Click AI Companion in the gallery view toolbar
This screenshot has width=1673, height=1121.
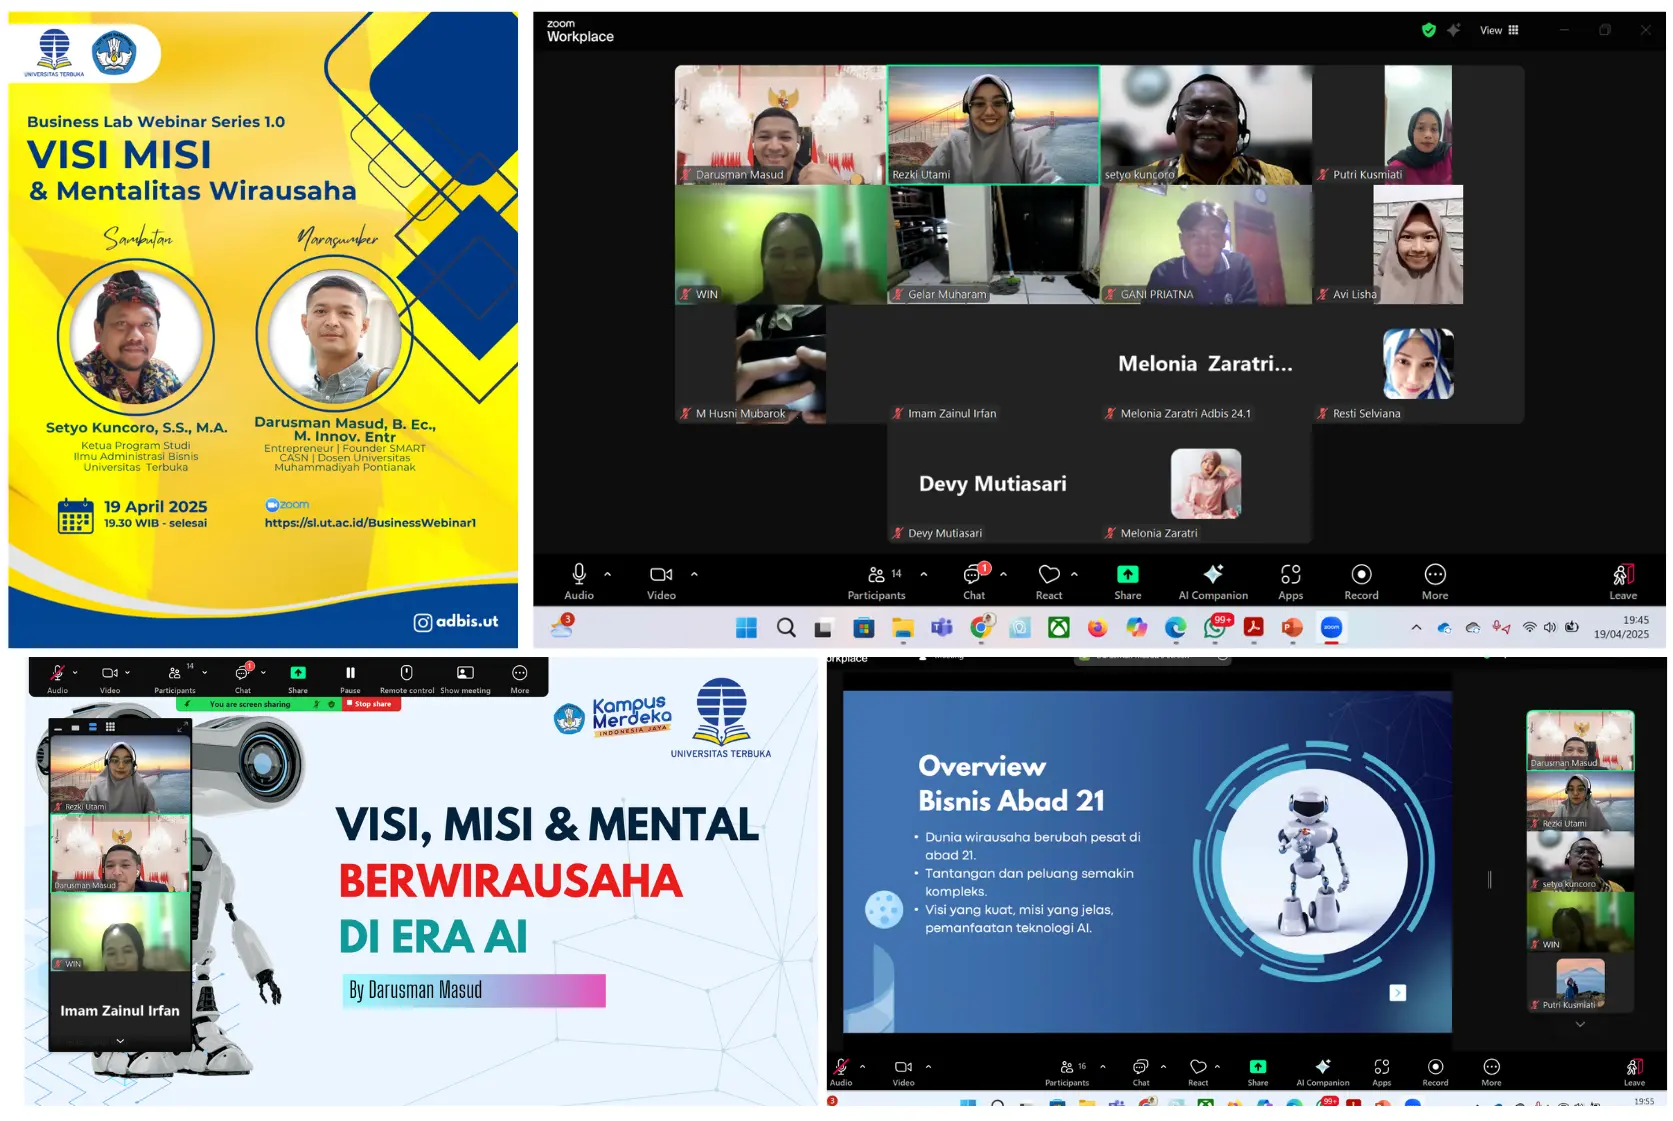pyautogui.click(x=1212, y=580)
